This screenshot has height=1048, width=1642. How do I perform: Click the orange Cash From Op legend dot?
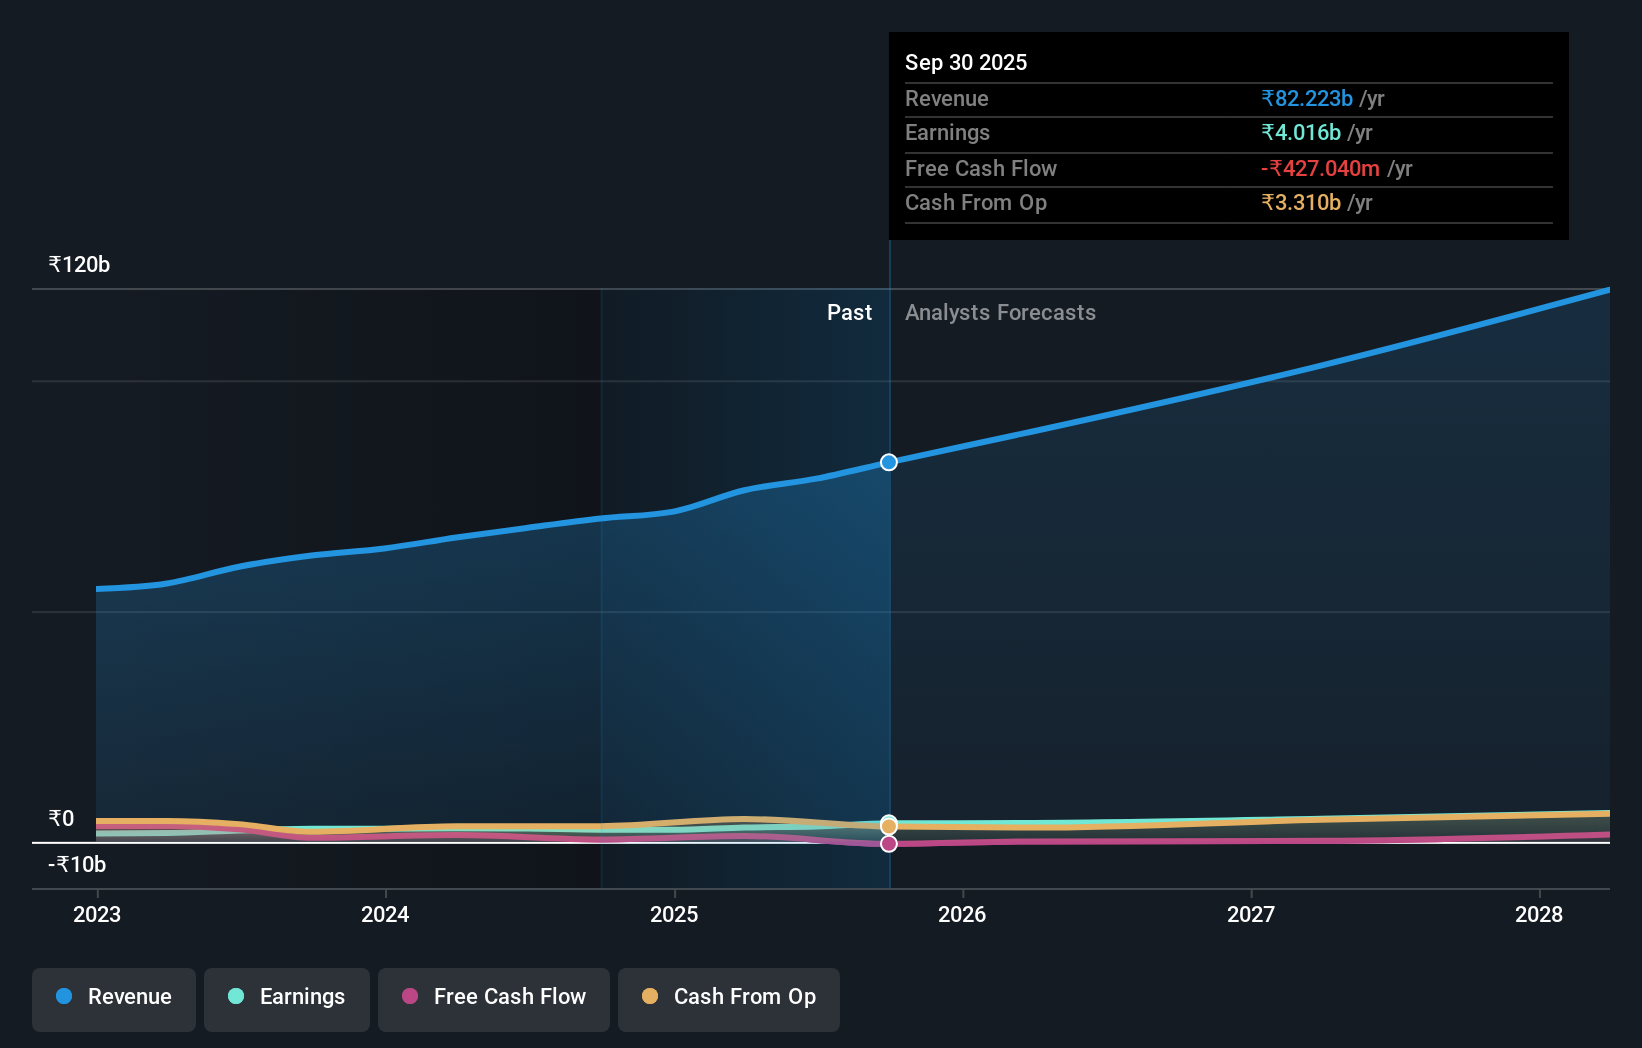(x=650, y=997)
